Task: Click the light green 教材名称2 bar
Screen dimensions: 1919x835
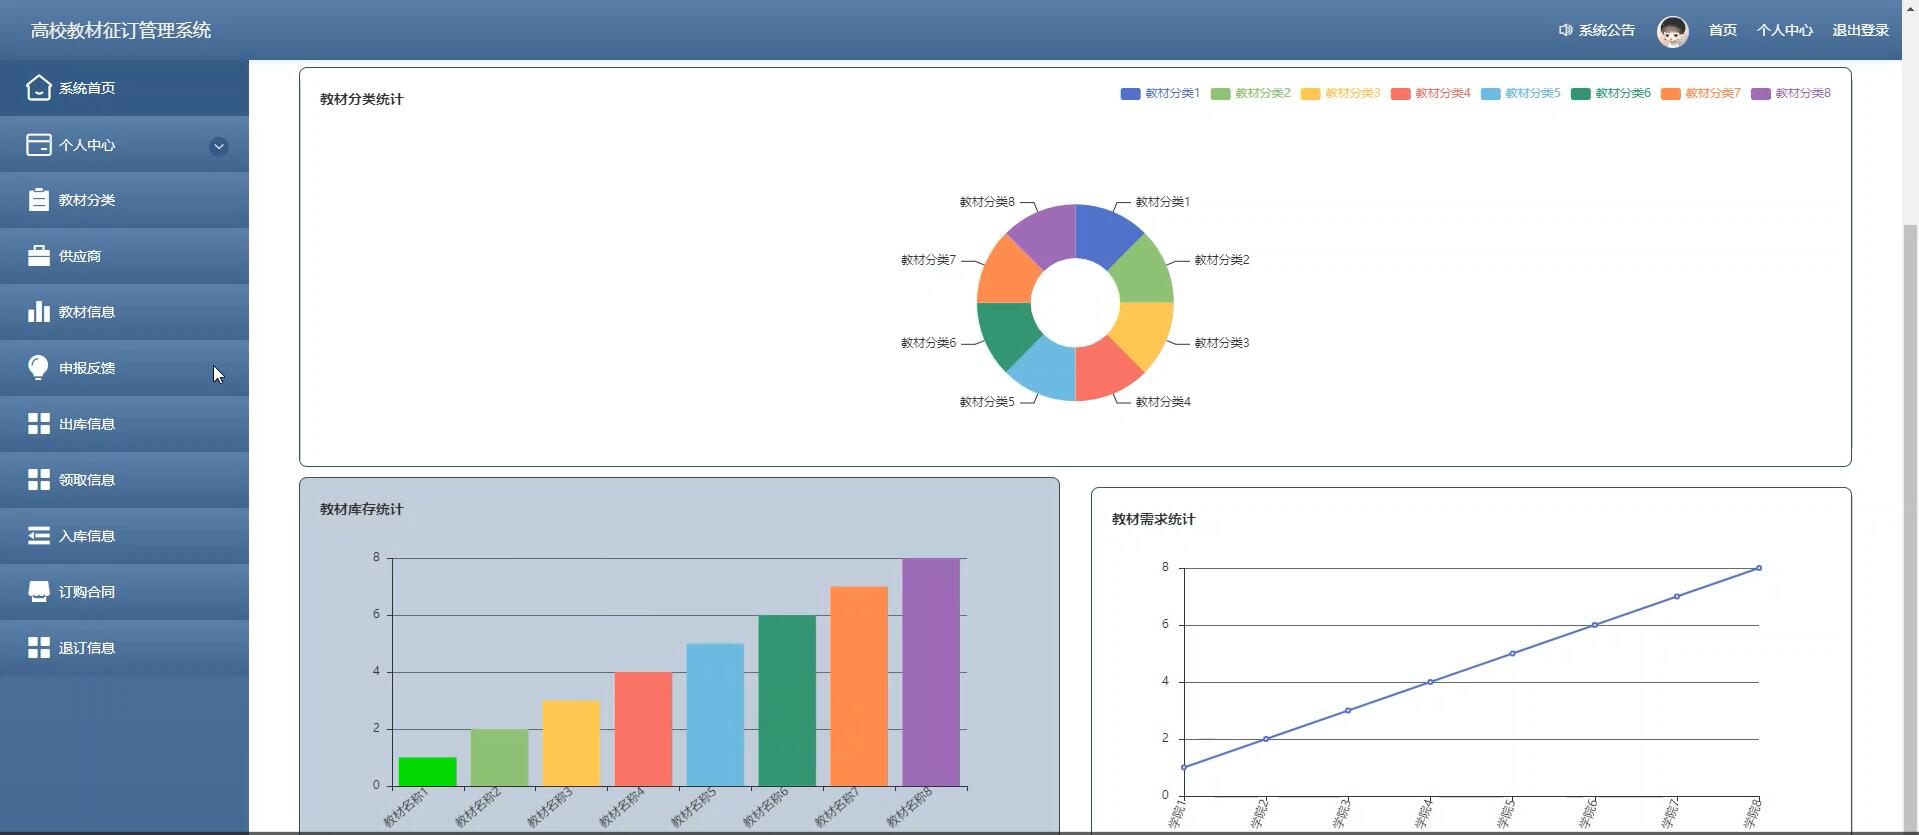Action: pyautogui.click(x=499, y=758)
